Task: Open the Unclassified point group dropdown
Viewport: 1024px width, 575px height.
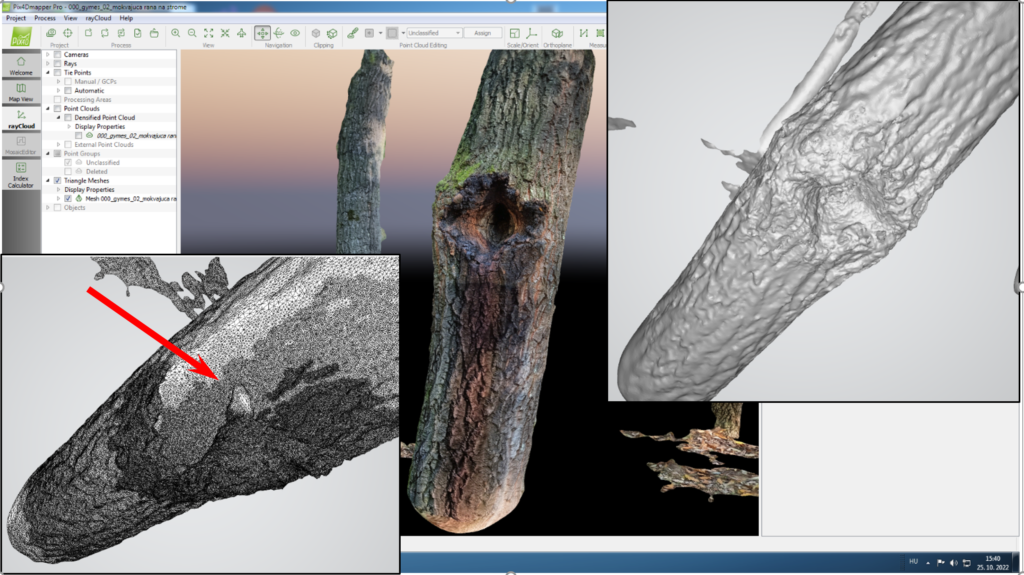Action: tap(434, 33)
